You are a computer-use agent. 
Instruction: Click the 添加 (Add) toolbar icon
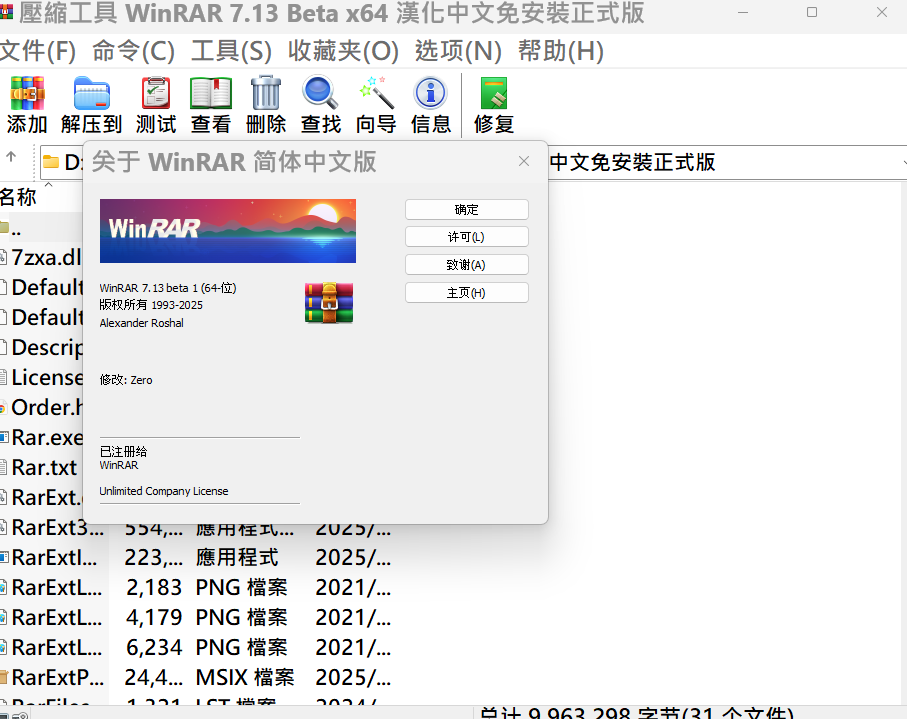[27, 105]
